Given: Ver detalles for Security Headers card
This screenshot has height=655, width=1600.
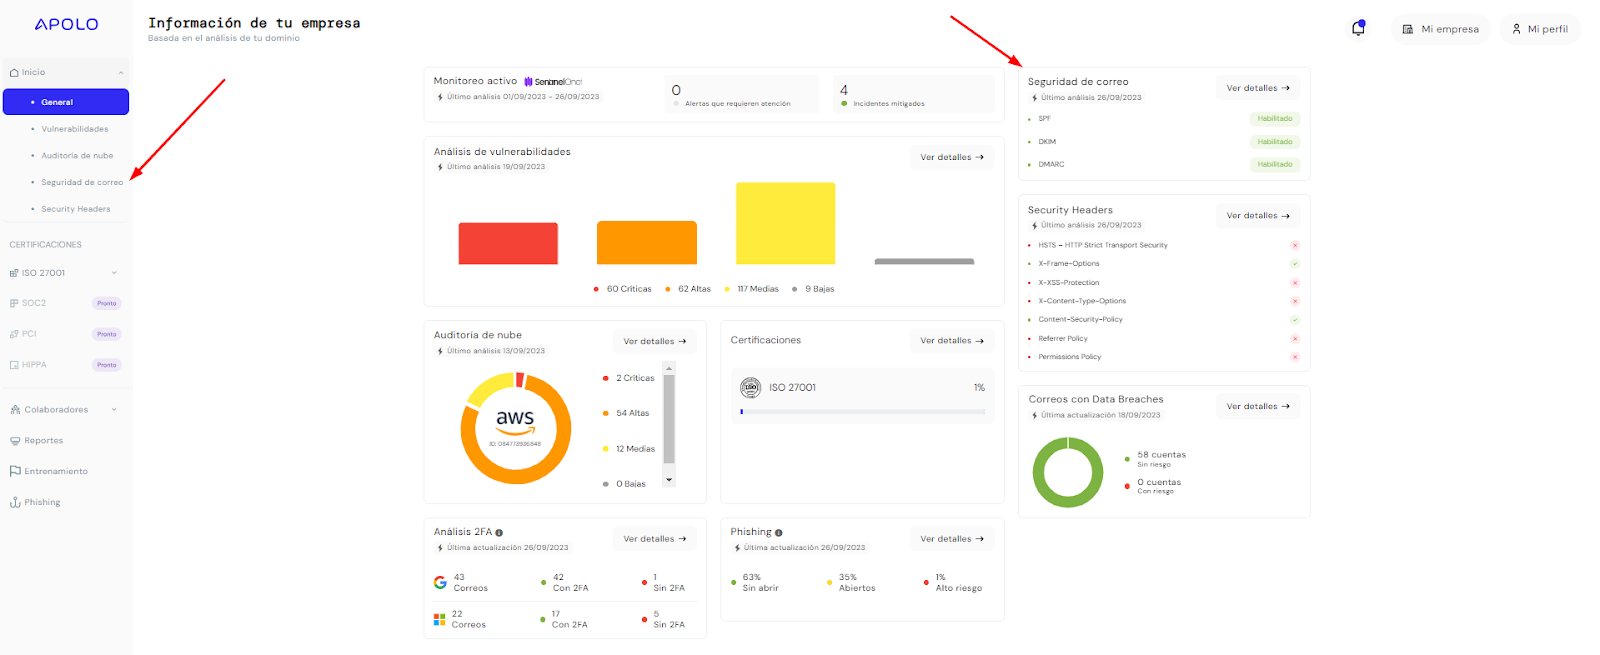Looking at the screenshot, I should [1258, 216].
